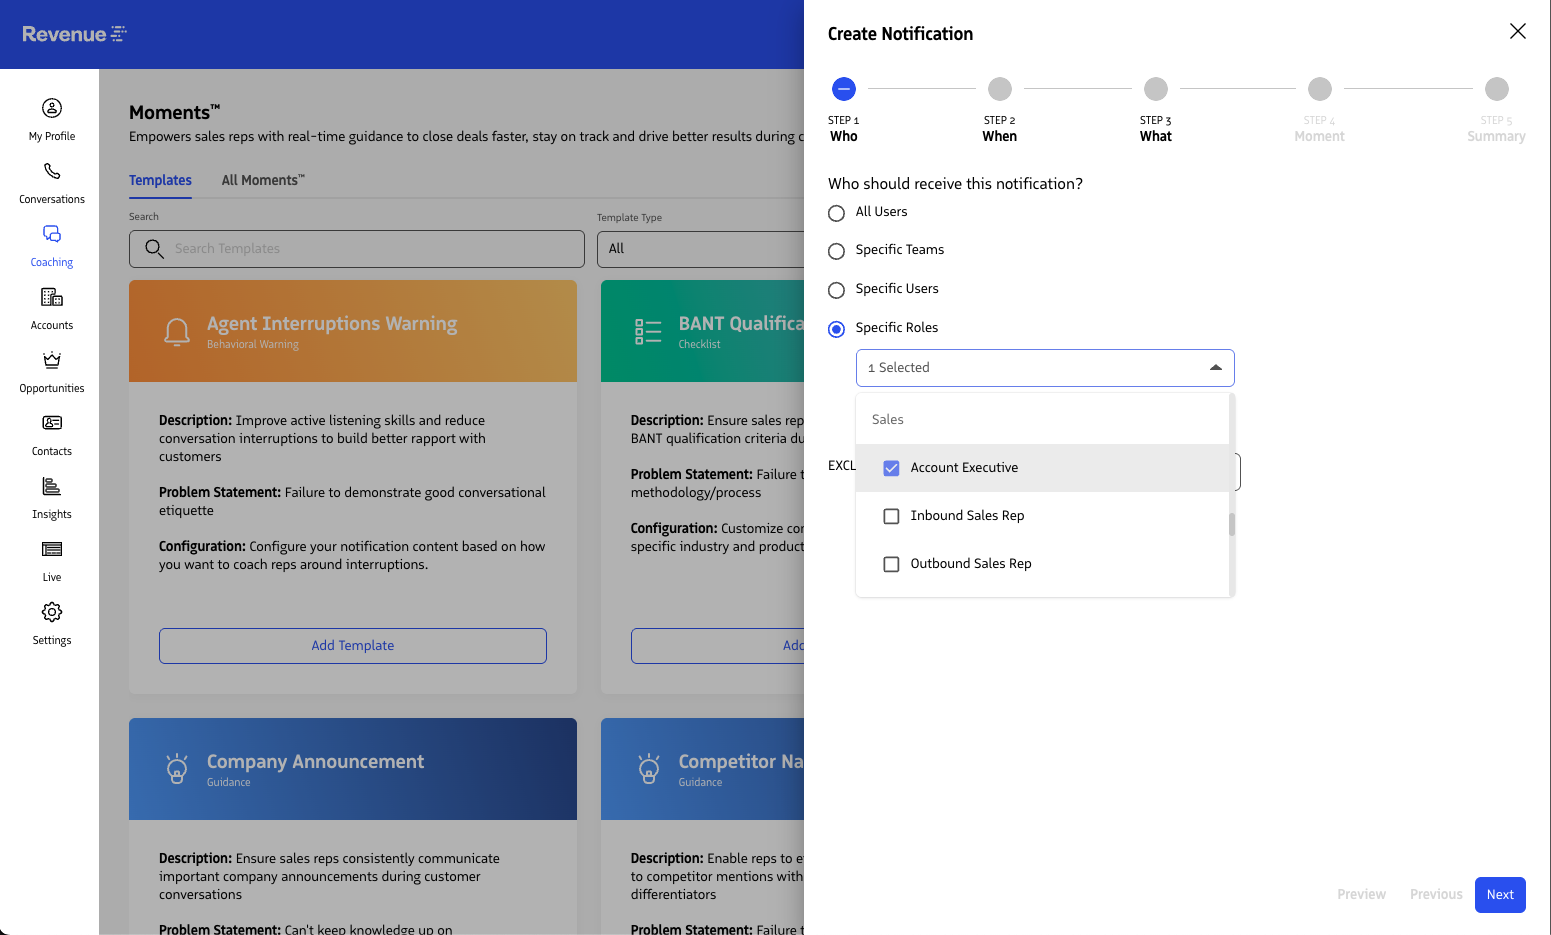This screenshot has height=935, width=1551.
Task: Open the Accounts building icon
Action: [x=52, y=297]
